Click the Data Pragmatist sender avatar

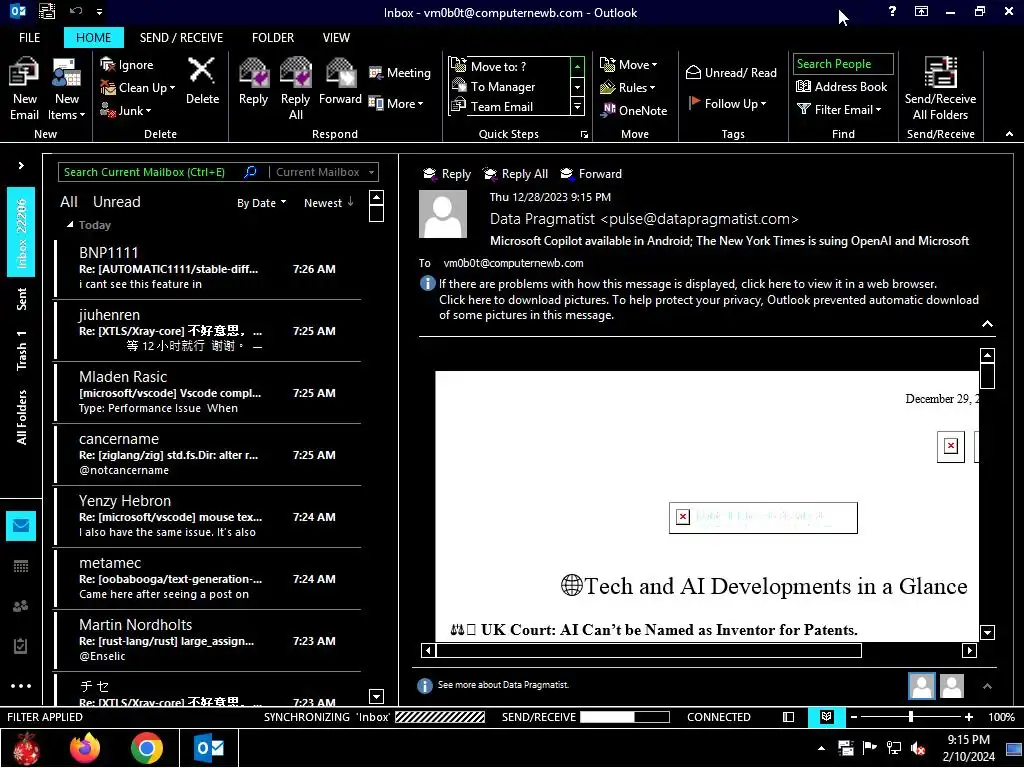pos(443,214)
